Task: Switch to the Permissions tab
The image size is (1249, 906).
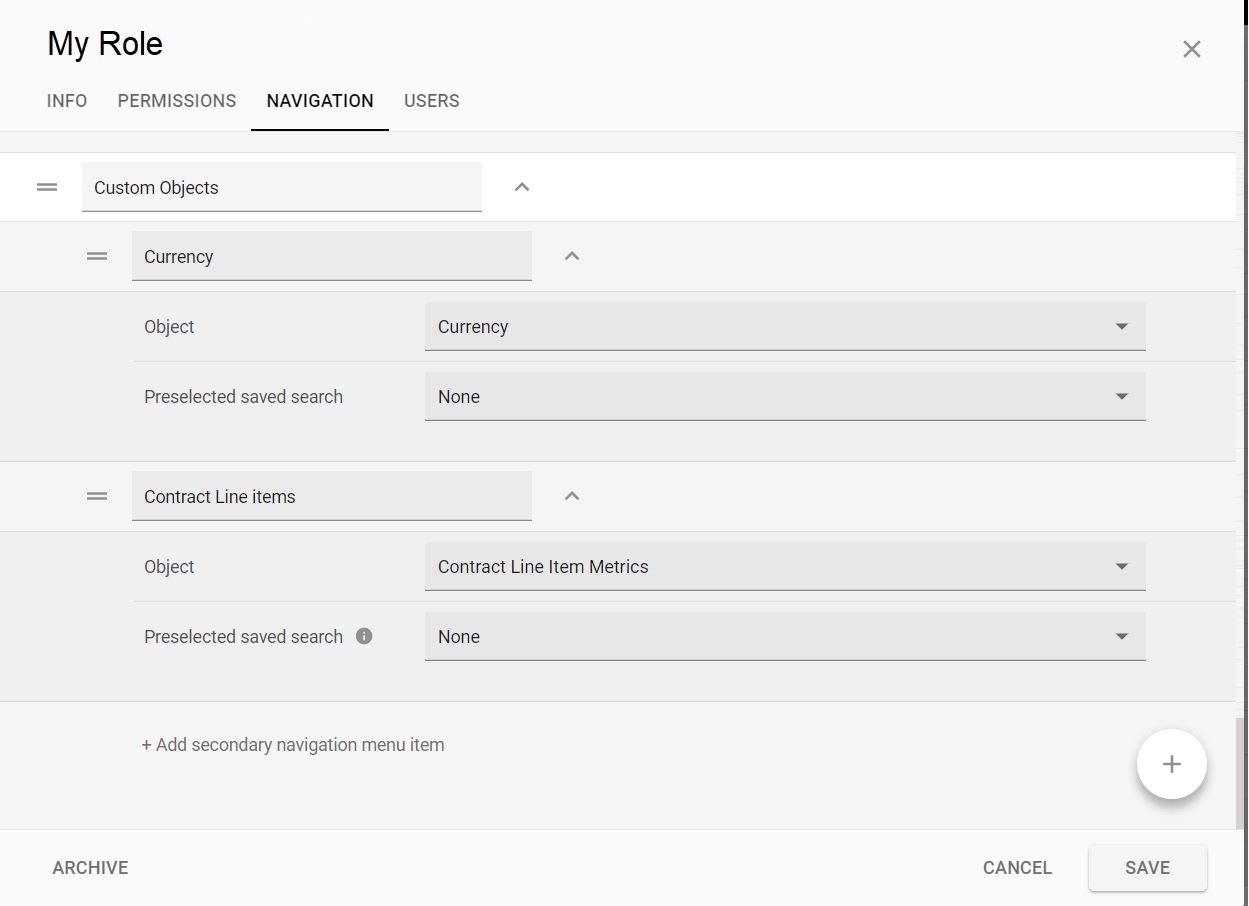Action: pyautogui.click(x=177, y=101)
